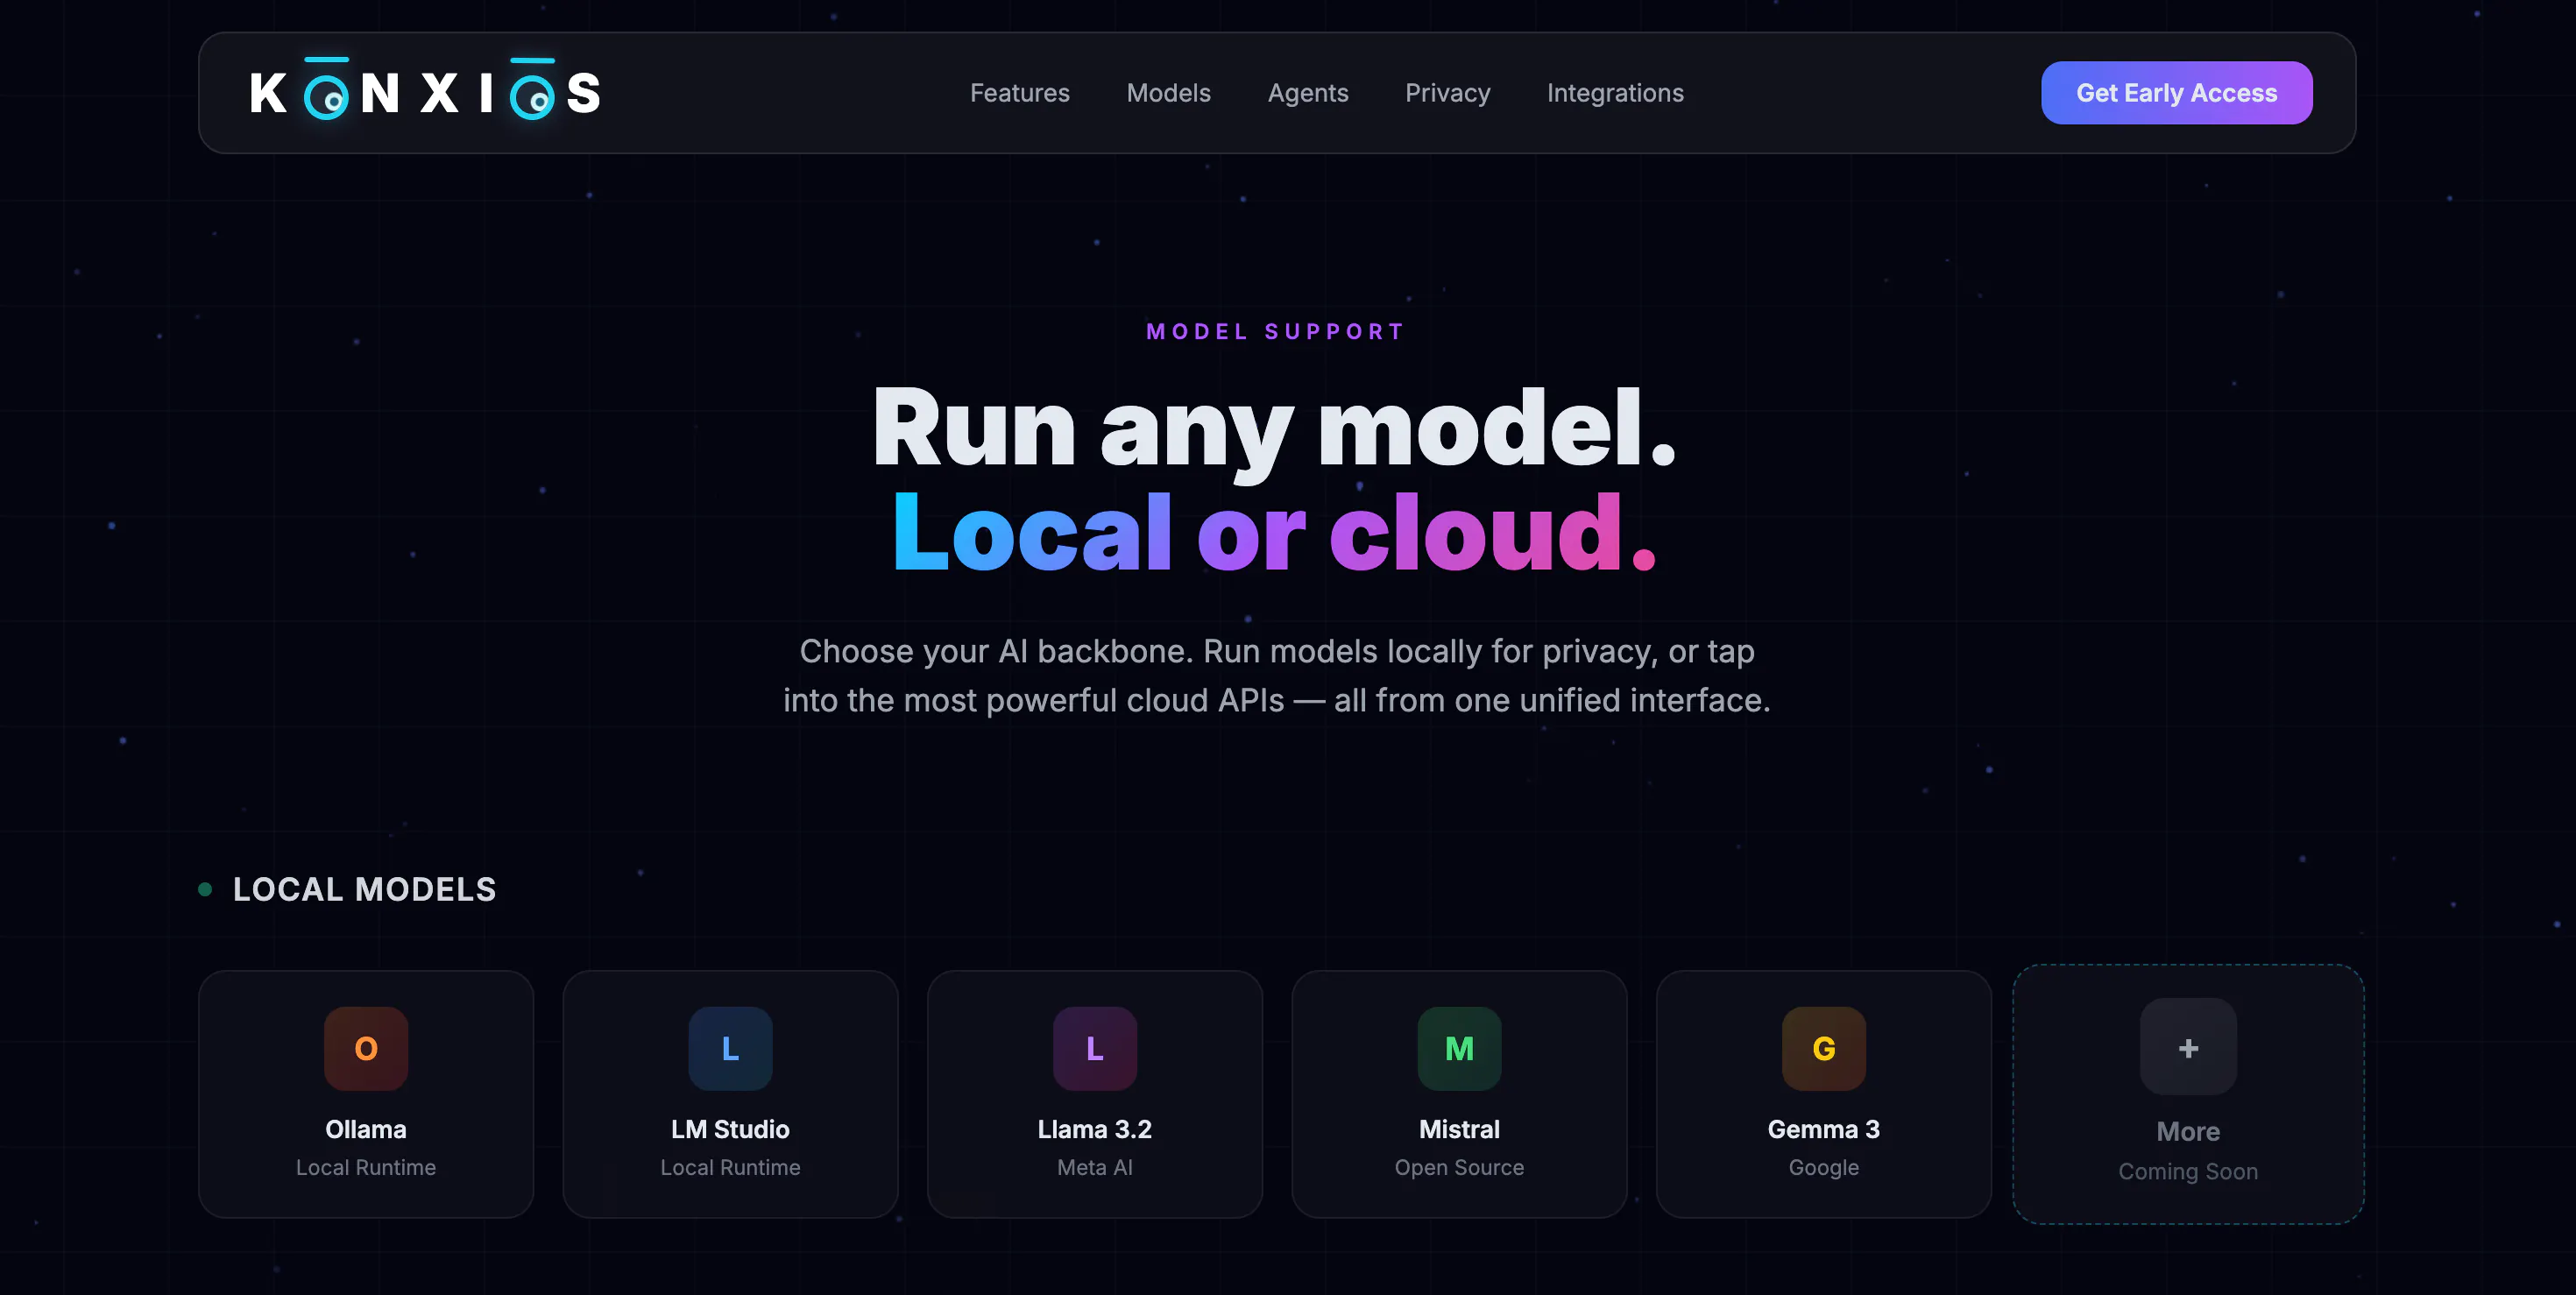The height and width of the screenshot is (1295, 2576).
Task: Click the Get Early Access button
Action: click(x=2176, y=93)
